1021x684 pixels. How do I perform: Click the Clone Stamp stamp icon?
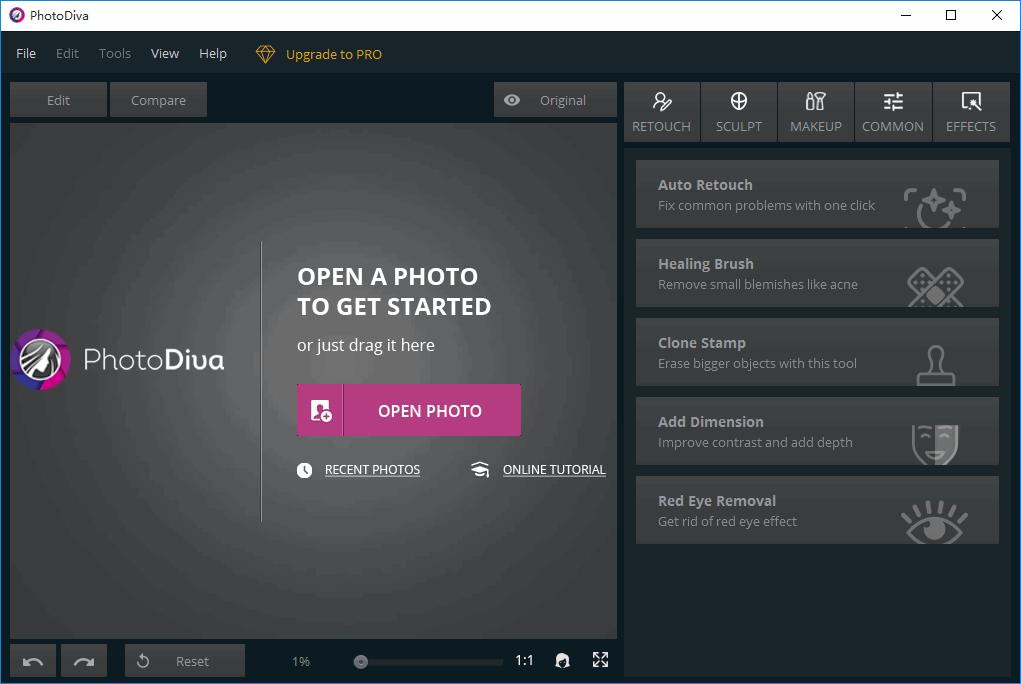(936, 365)
